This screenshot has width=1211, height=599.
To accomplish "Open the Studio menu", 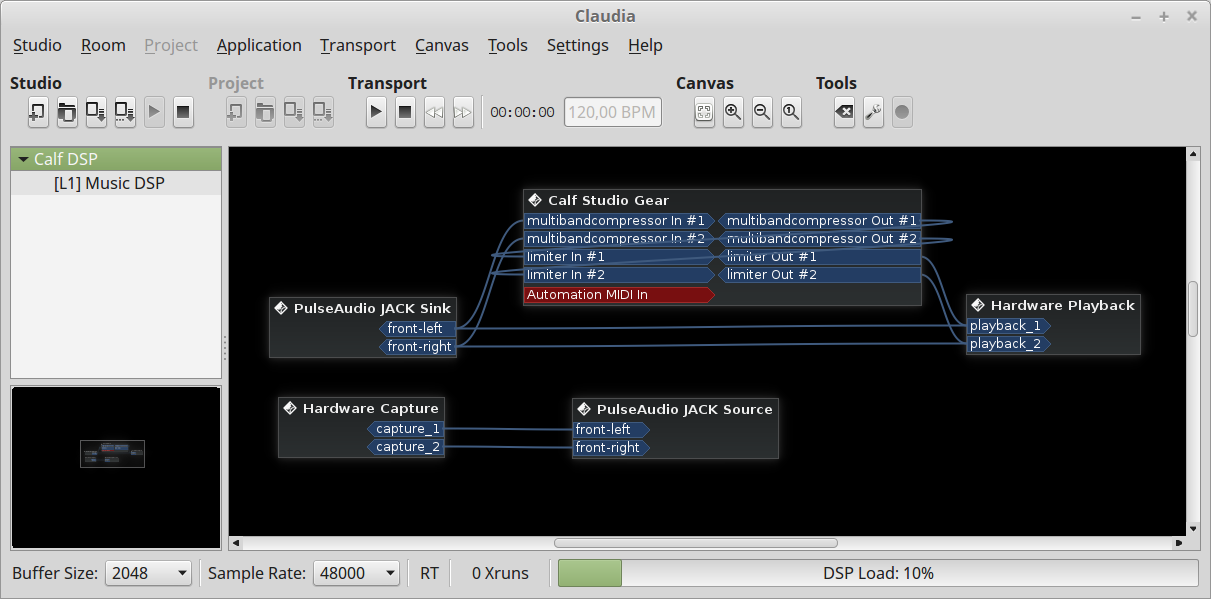I will (37, 45).
